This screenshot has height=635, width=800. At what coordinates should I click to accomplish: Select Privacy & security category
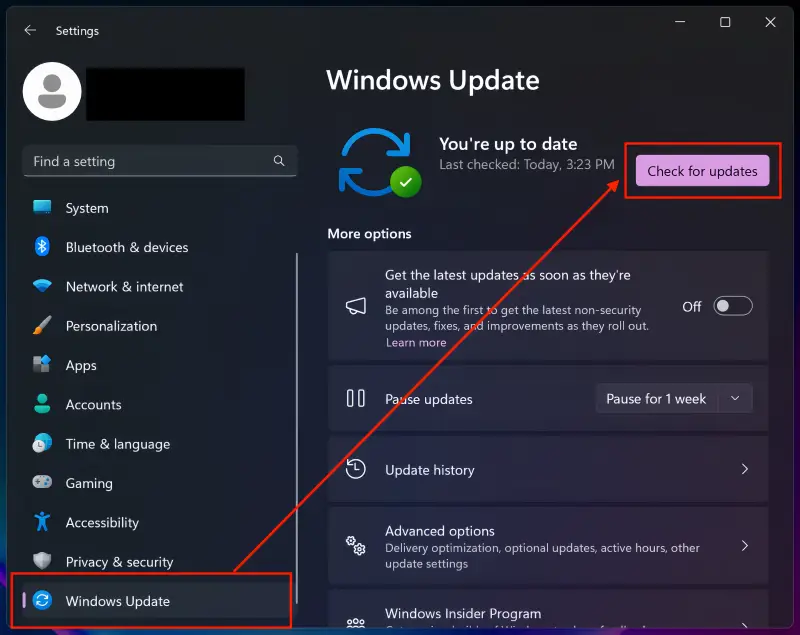pos(159,562)
